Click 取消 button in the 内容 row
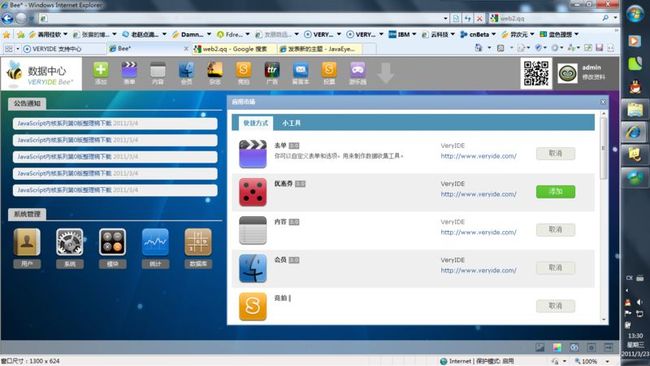The width and height of the screenshot is (650, 366). 555,230
